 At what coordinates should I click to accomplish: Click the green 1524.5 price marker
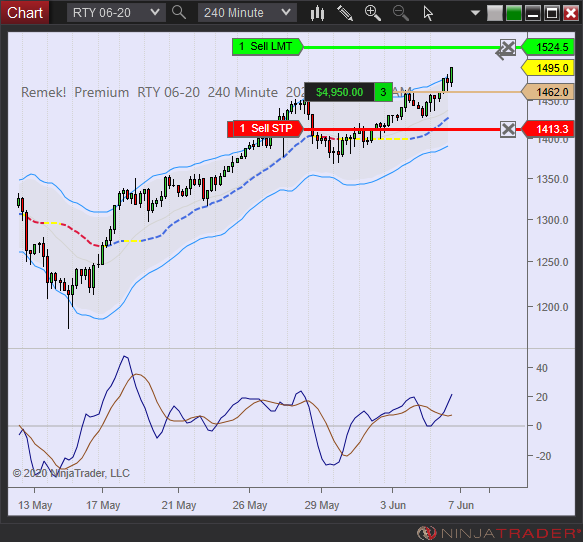tap(548, 47)
